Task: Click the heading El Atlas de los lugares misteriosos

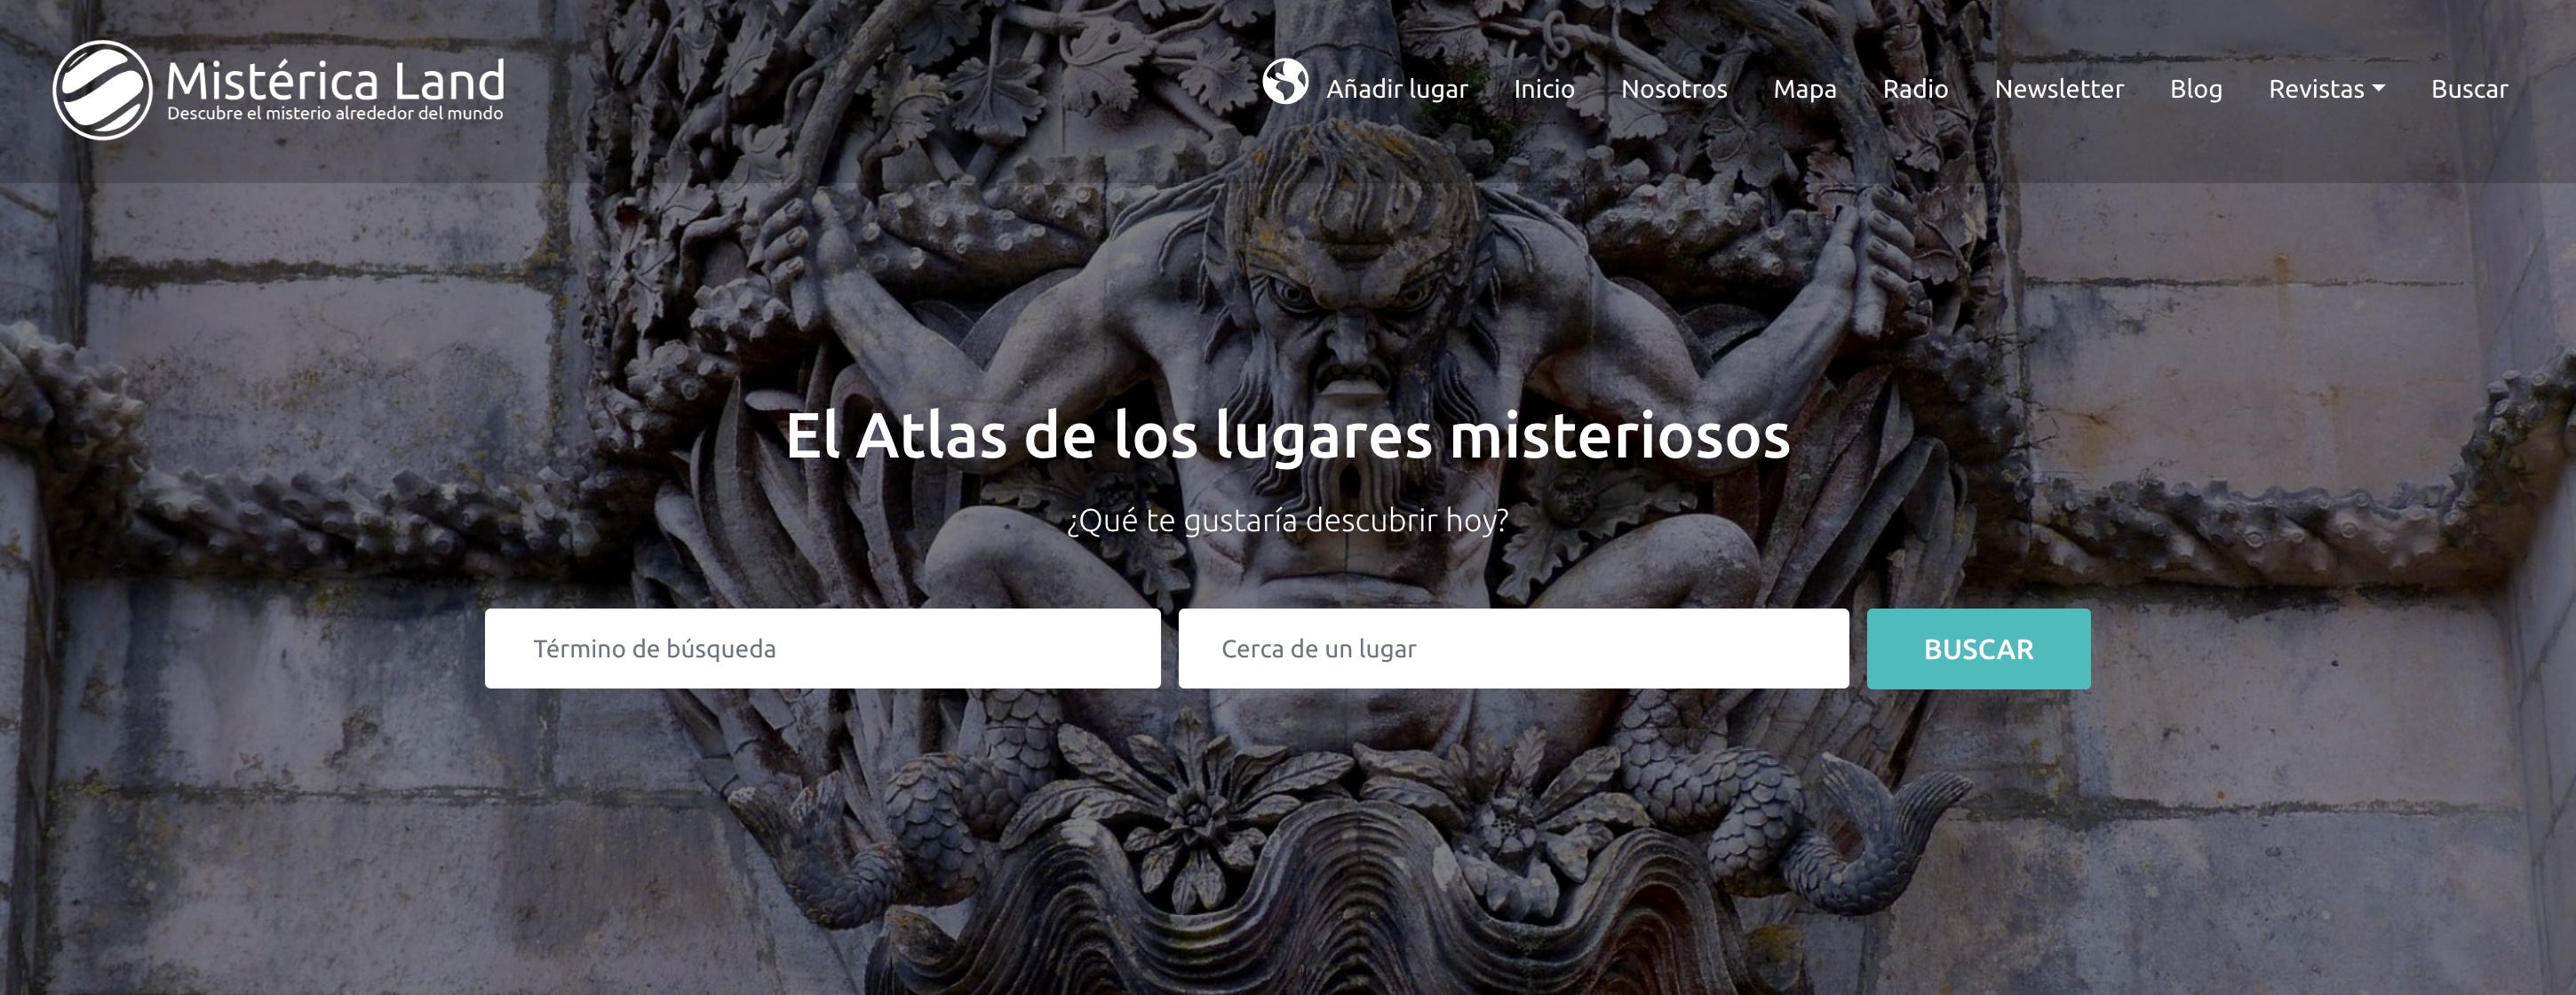Action: point(1287,436)
